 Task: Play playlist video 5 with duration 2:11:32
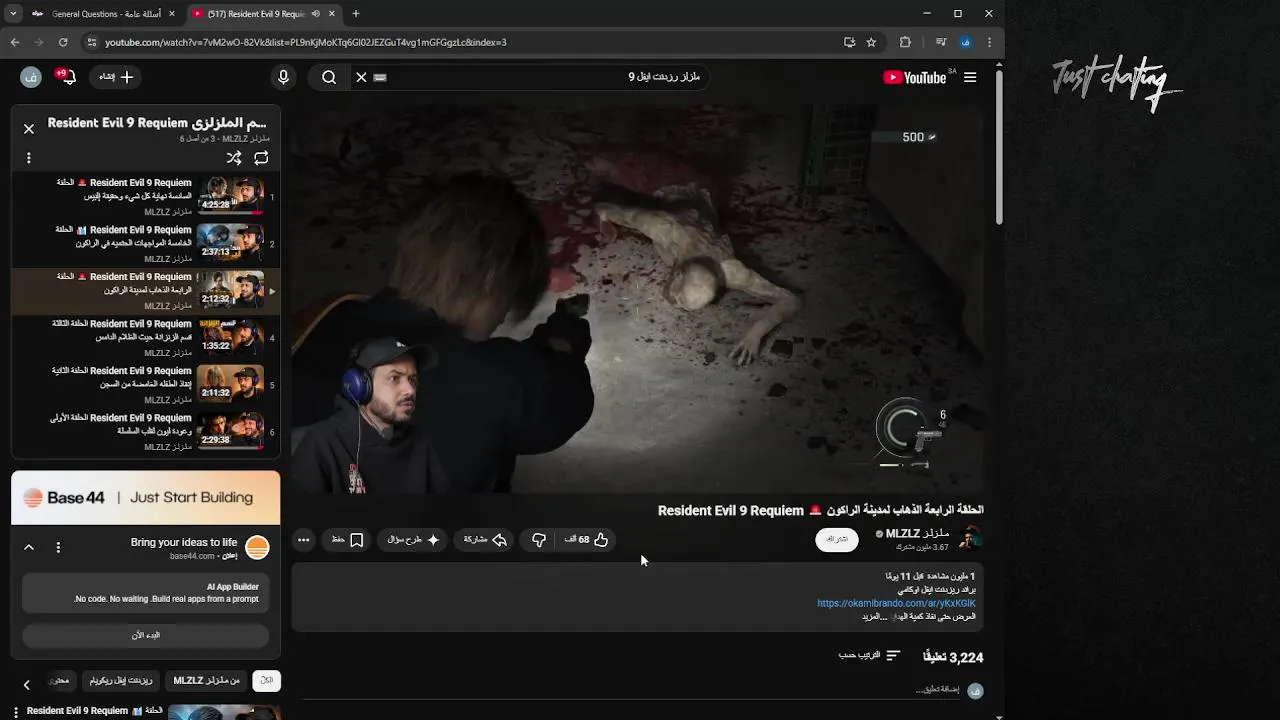(x=146, y=385)
